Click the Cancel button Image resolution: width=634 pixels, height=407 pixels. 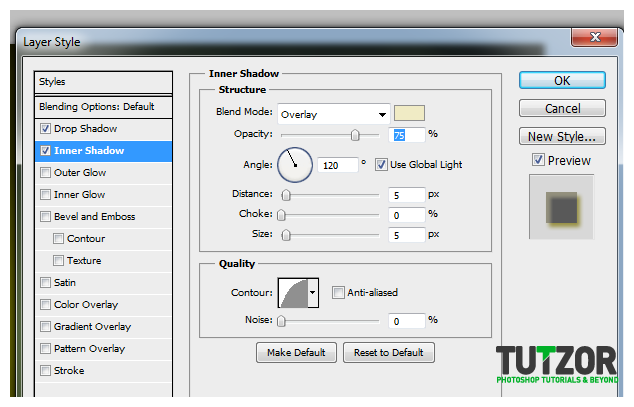562,108
